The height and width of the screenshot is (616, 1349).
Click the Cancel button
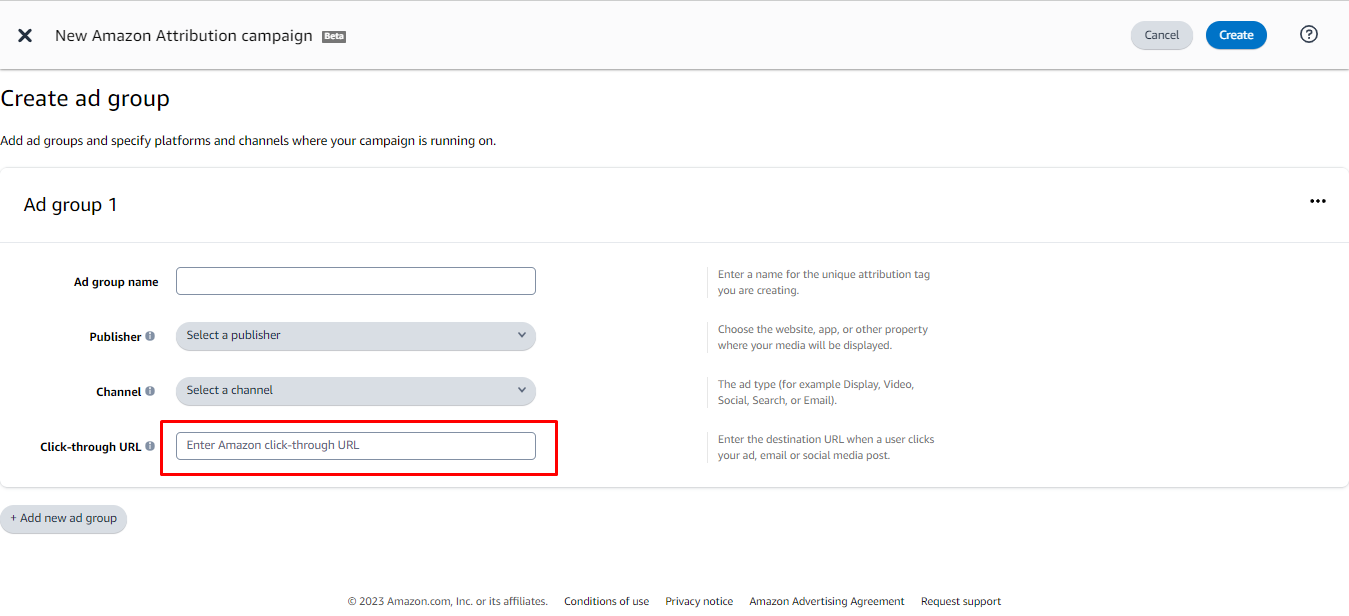[x=1162, y=35]
